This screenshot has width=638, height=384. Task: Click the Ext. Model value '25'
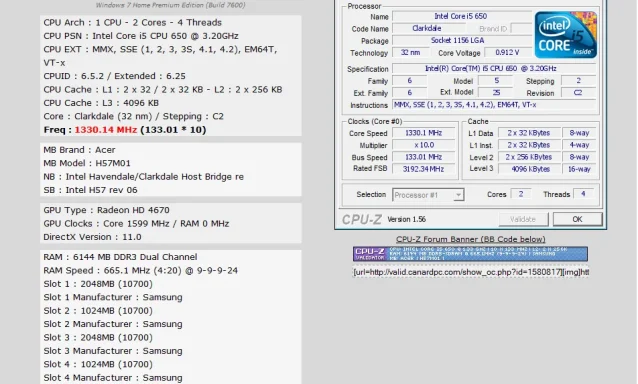[x=496, y=93]
